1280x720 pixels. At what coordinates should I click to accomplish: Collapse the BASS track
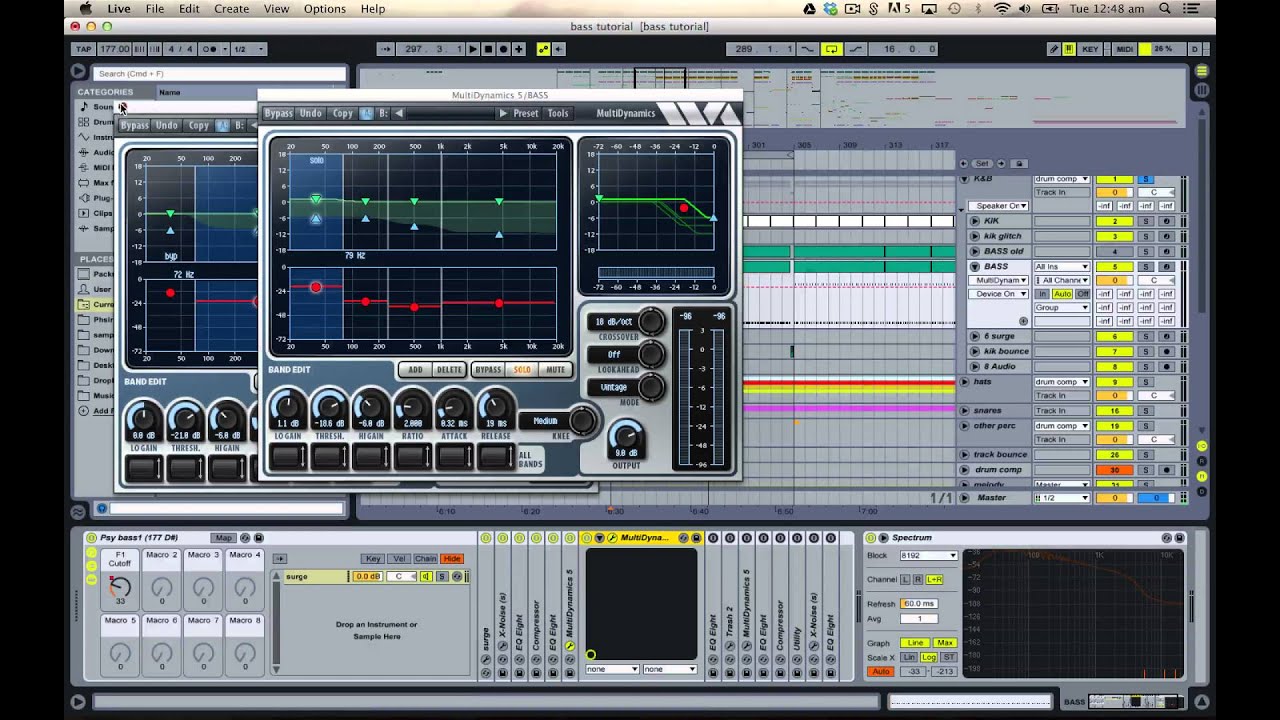pos(975,267)
